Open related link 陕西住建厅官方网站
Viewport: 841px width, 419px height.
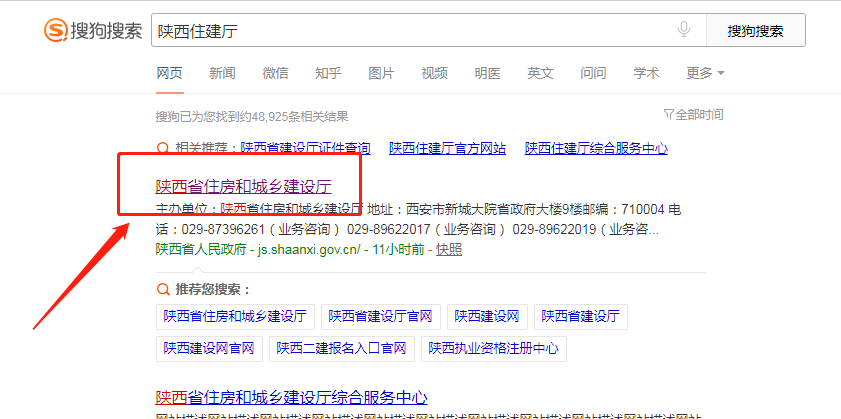447,148
